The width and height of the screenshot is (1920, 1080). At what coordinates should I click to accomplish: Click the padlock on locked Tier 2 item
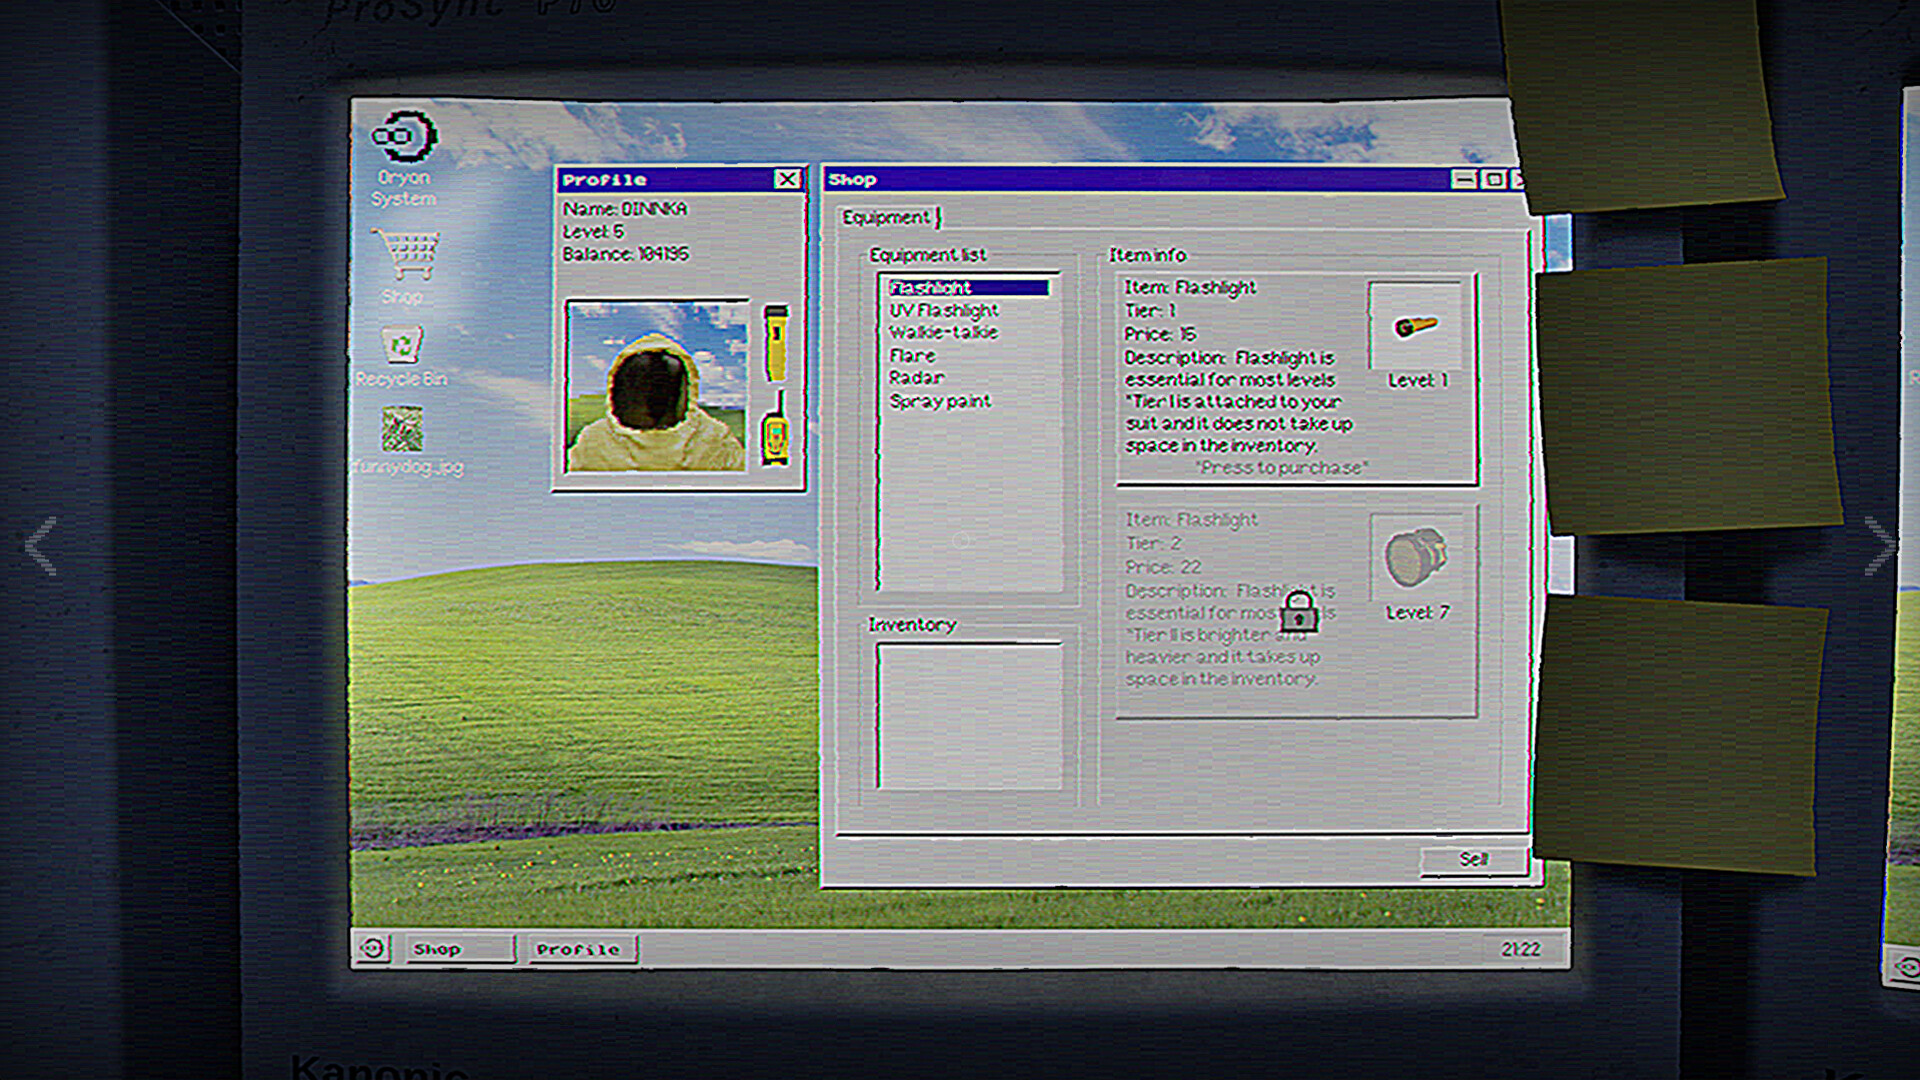tap(1299, 611)
